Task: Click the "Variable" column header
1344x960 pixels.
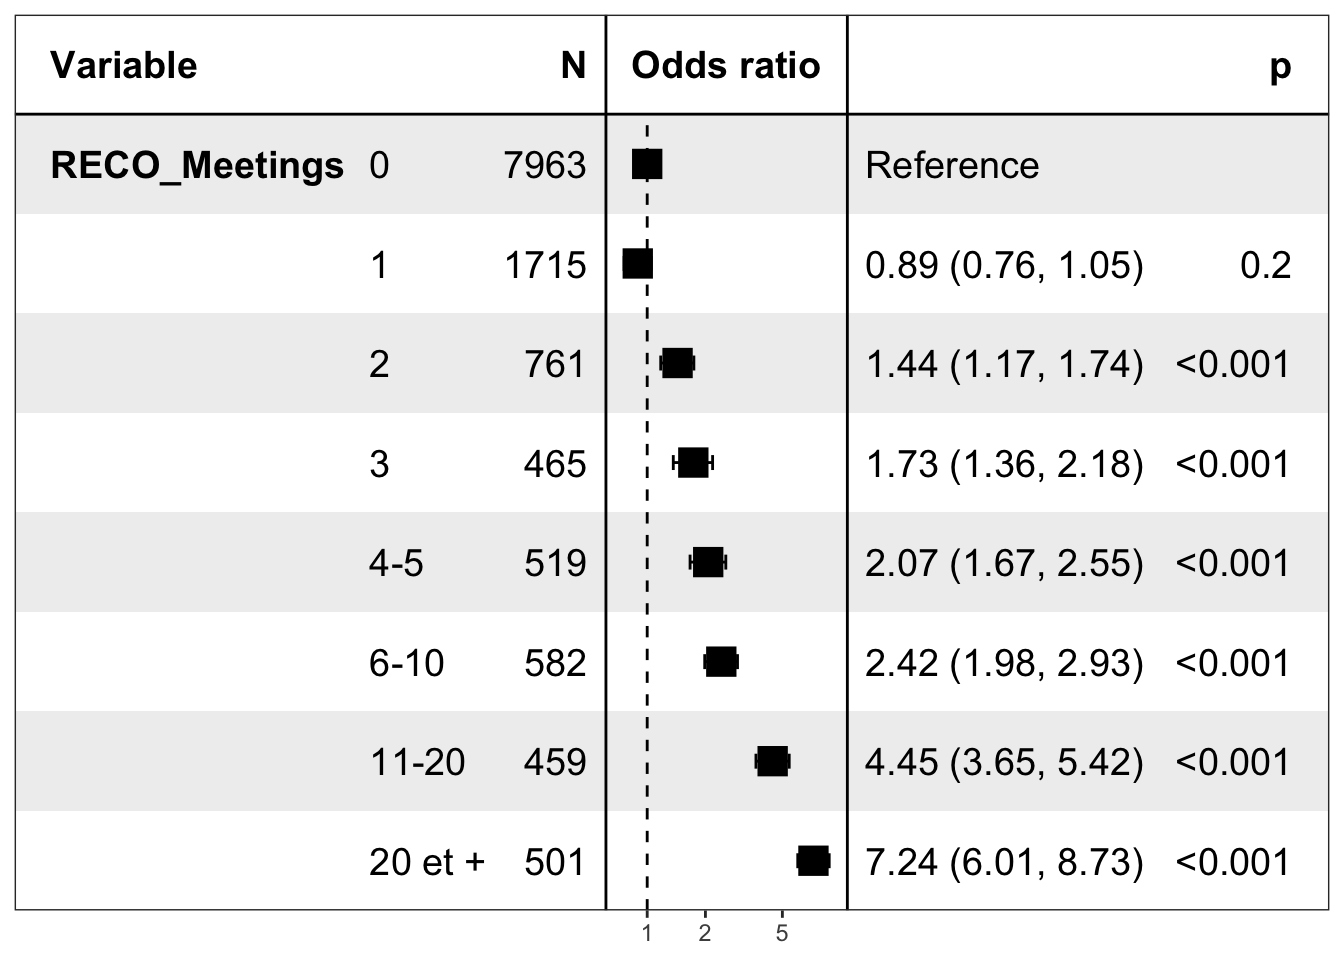Action: click(124, 66)
